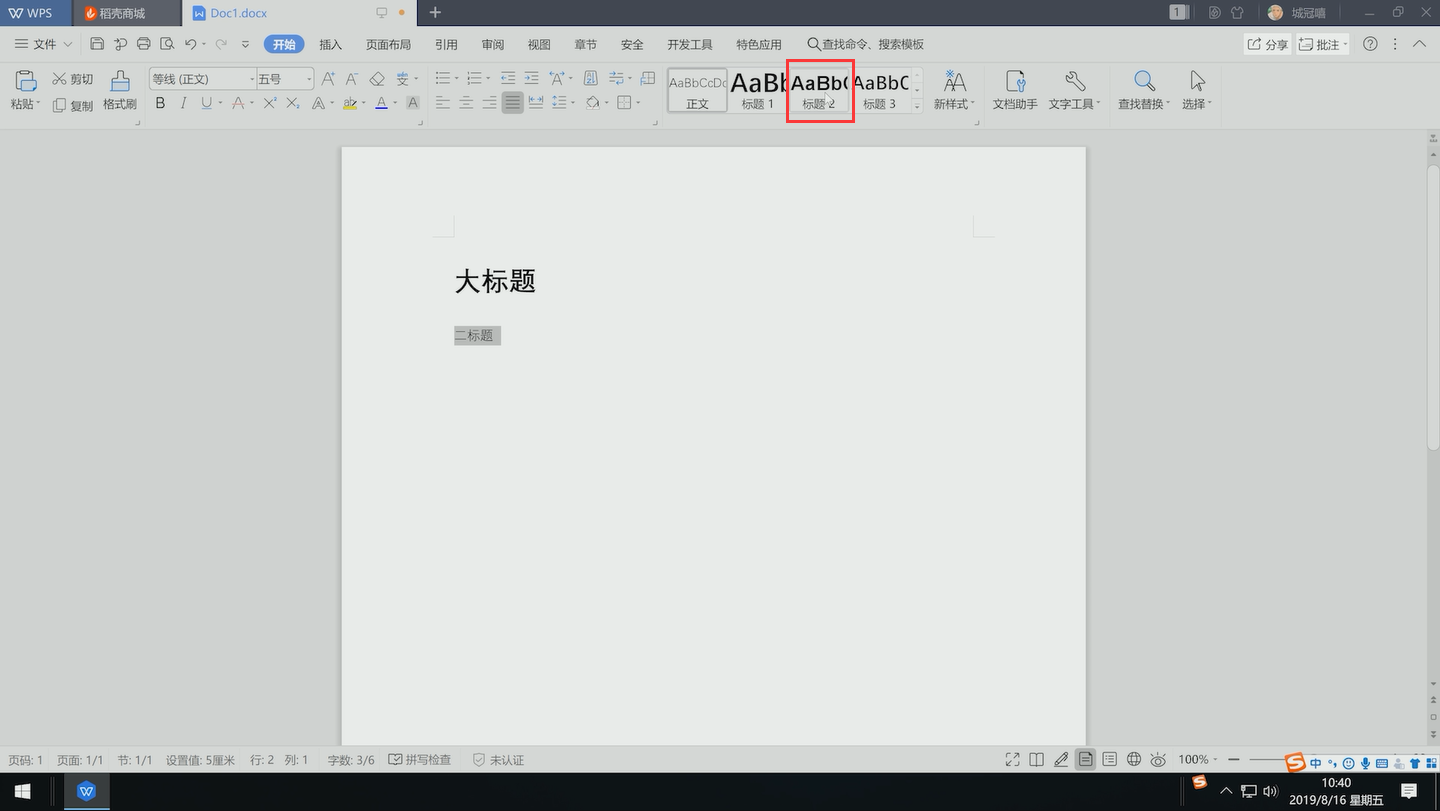Align text right
The image size is (1440, 811).
[x=489, y=103]
